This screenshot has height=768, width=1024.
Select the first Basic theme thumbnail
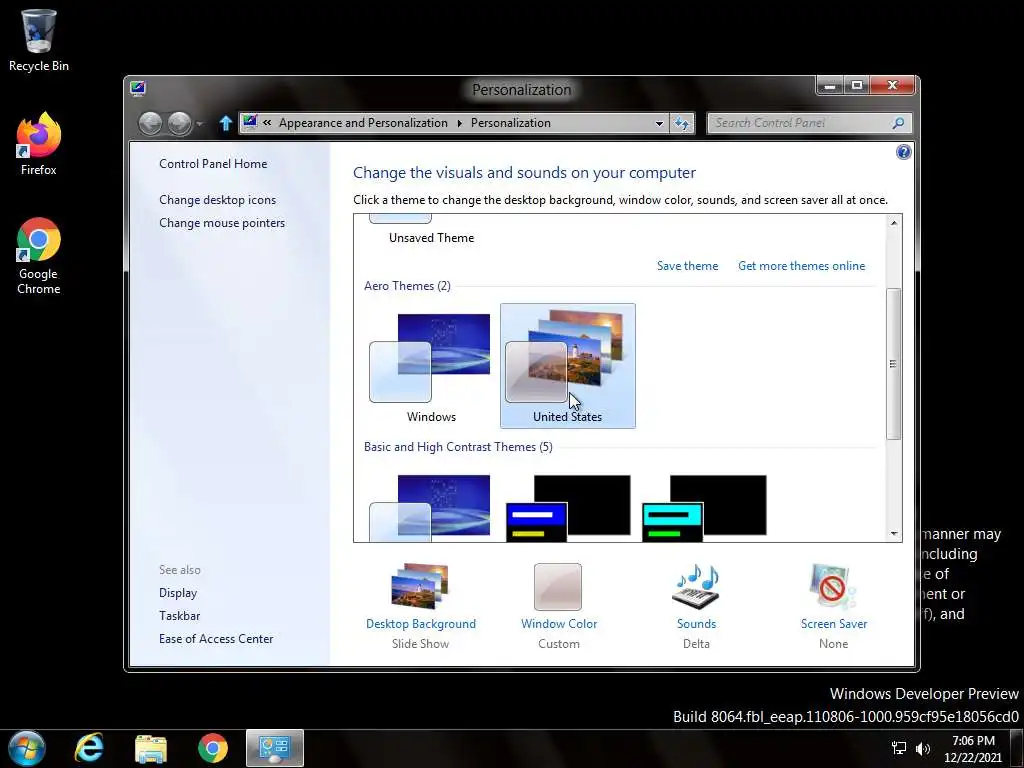430,508
